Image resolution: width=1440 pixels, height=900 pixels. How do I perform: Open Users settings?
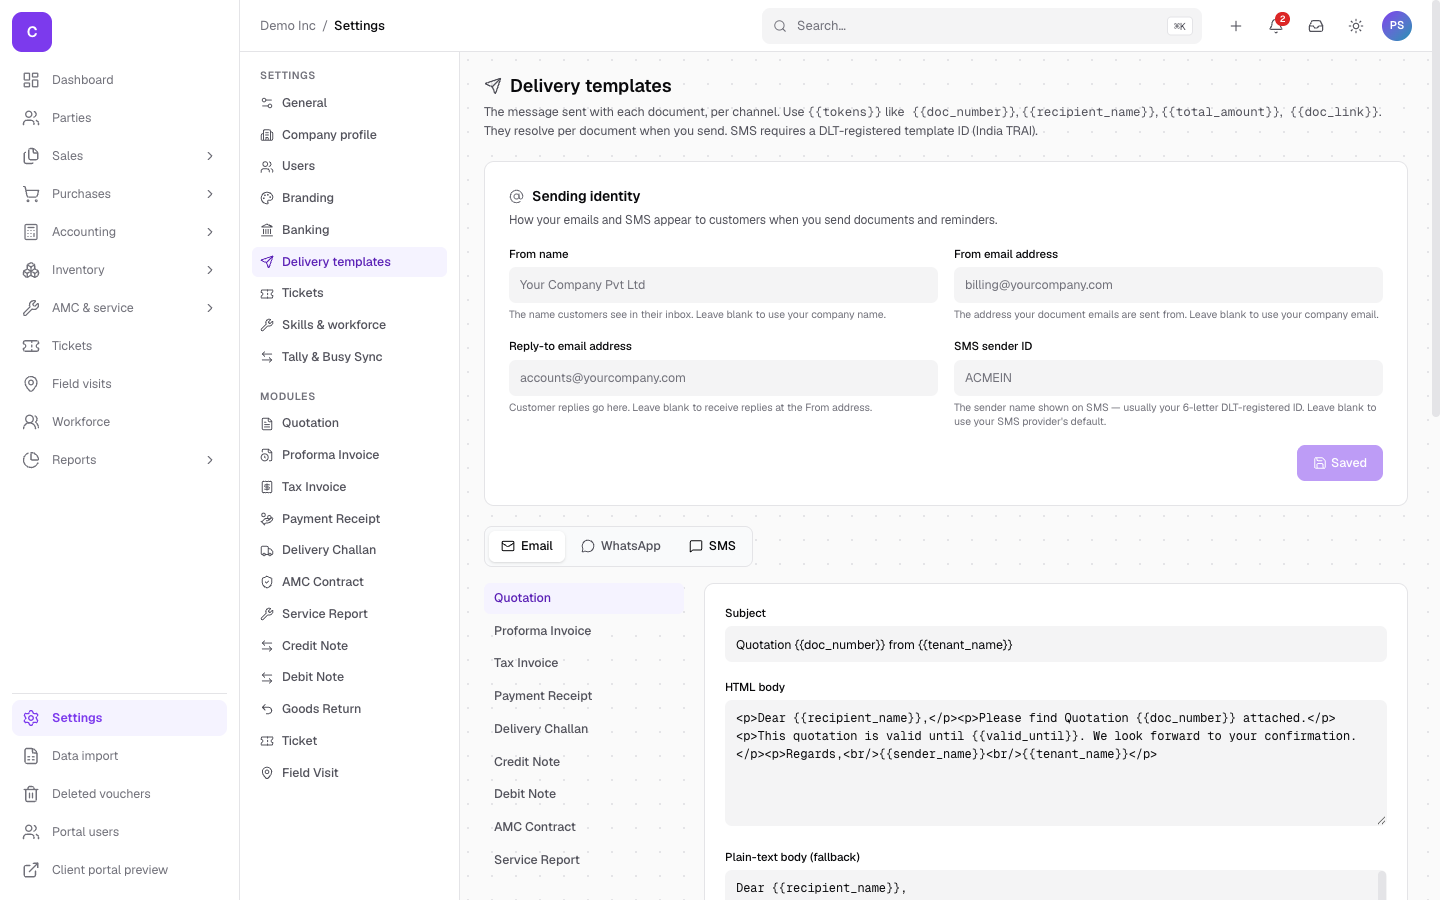click(349, 166)
